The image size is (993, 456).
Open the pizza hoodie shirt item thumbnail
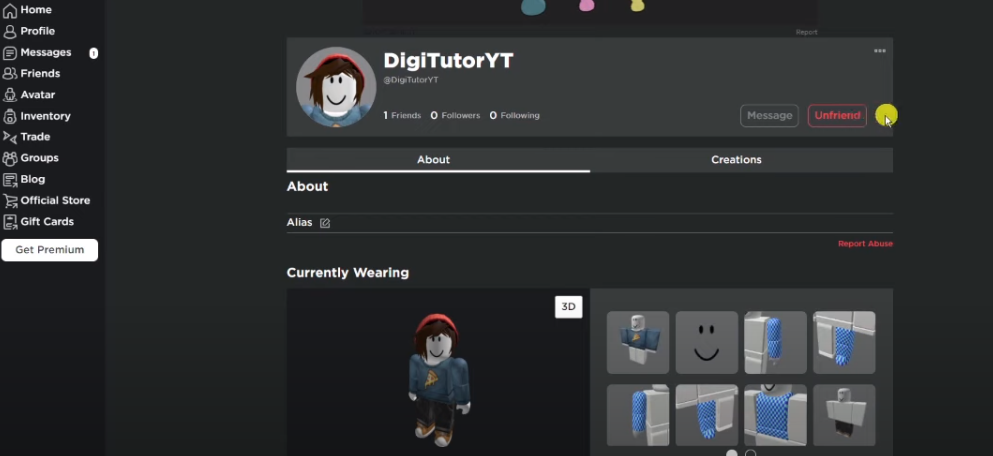[x=638, y=343]
